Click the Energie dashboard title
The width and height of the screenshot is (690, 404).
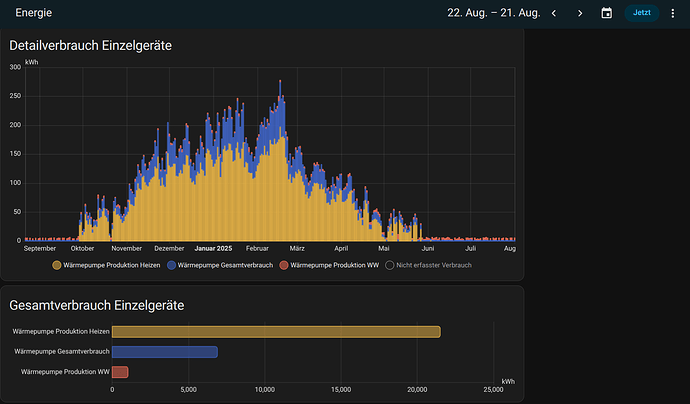point(34,13)
